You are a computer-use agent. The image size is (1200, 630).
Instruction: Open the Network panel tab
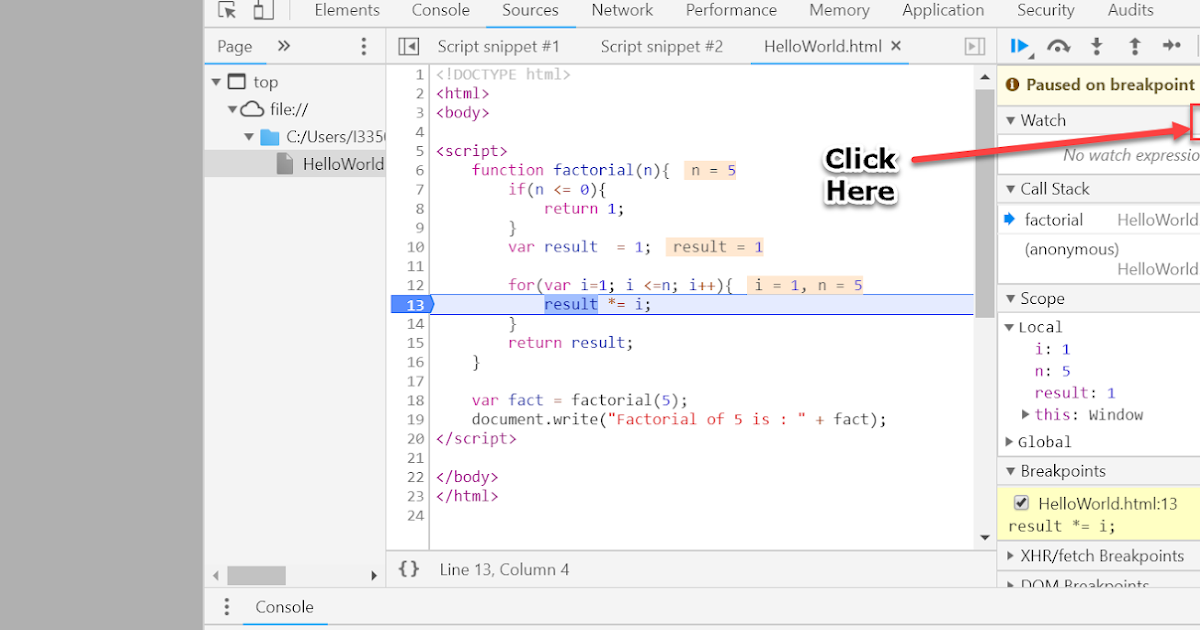pos(622,10)
